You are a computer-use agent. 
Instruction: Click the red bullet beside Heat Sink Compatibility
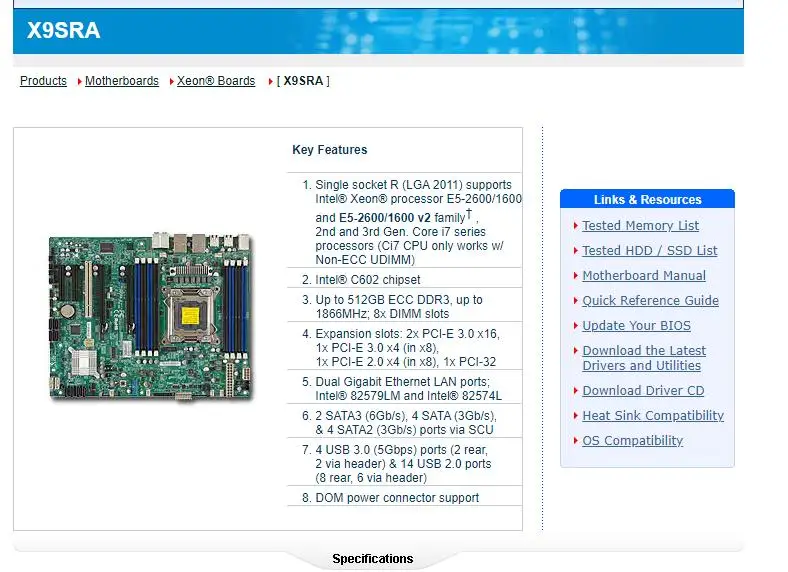575,416
